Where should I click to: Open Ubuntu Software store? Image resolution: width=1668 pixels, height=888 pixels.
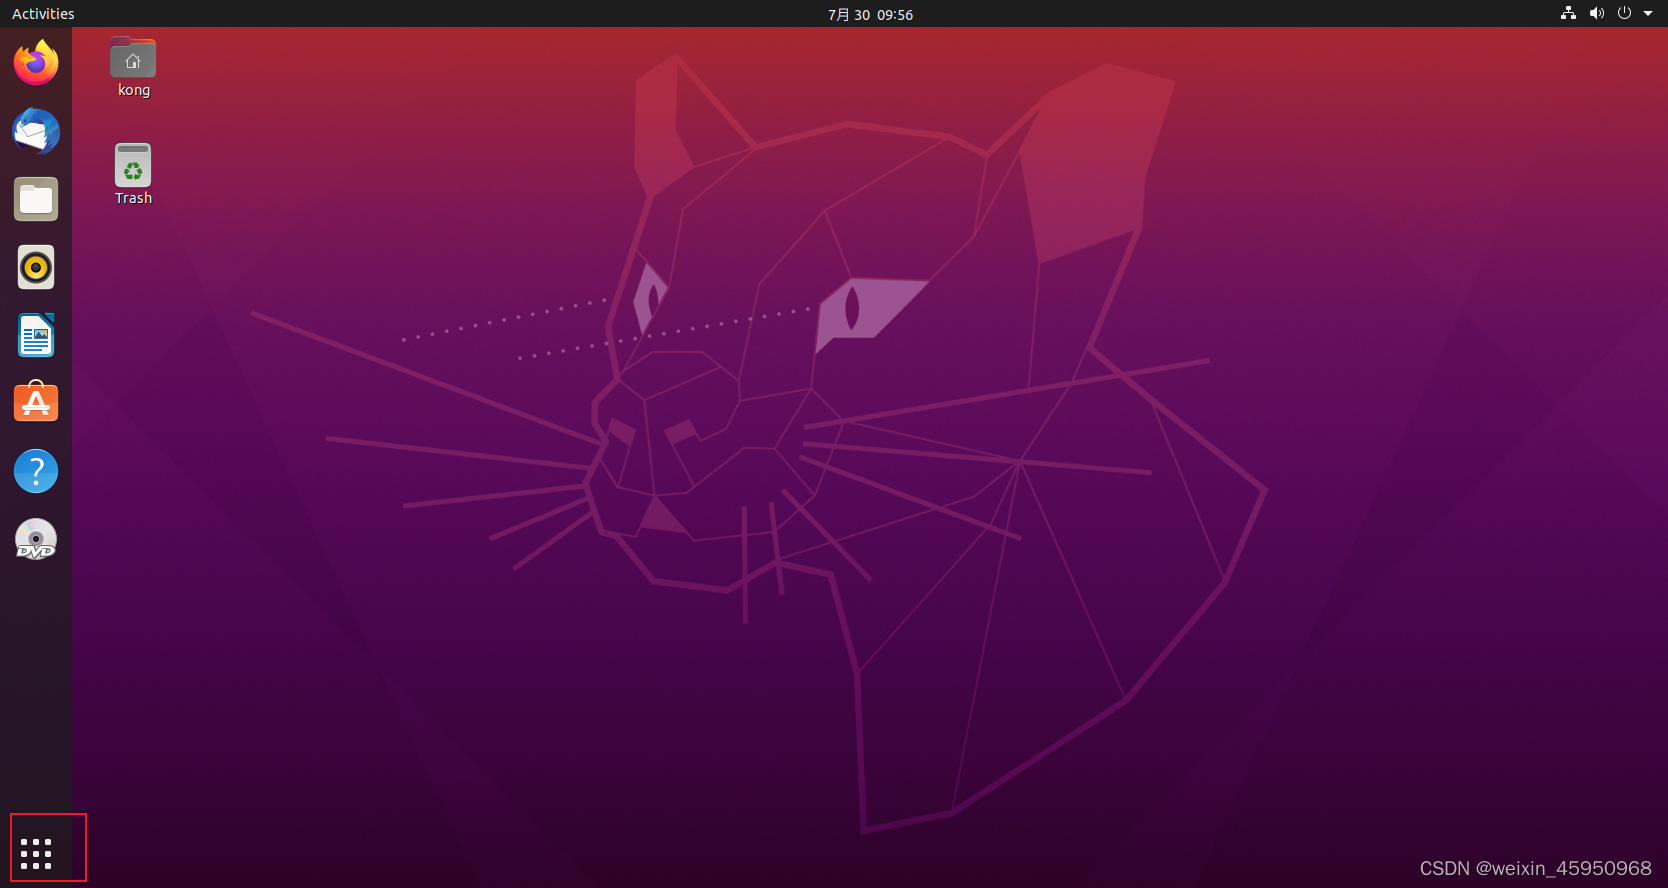36,403
